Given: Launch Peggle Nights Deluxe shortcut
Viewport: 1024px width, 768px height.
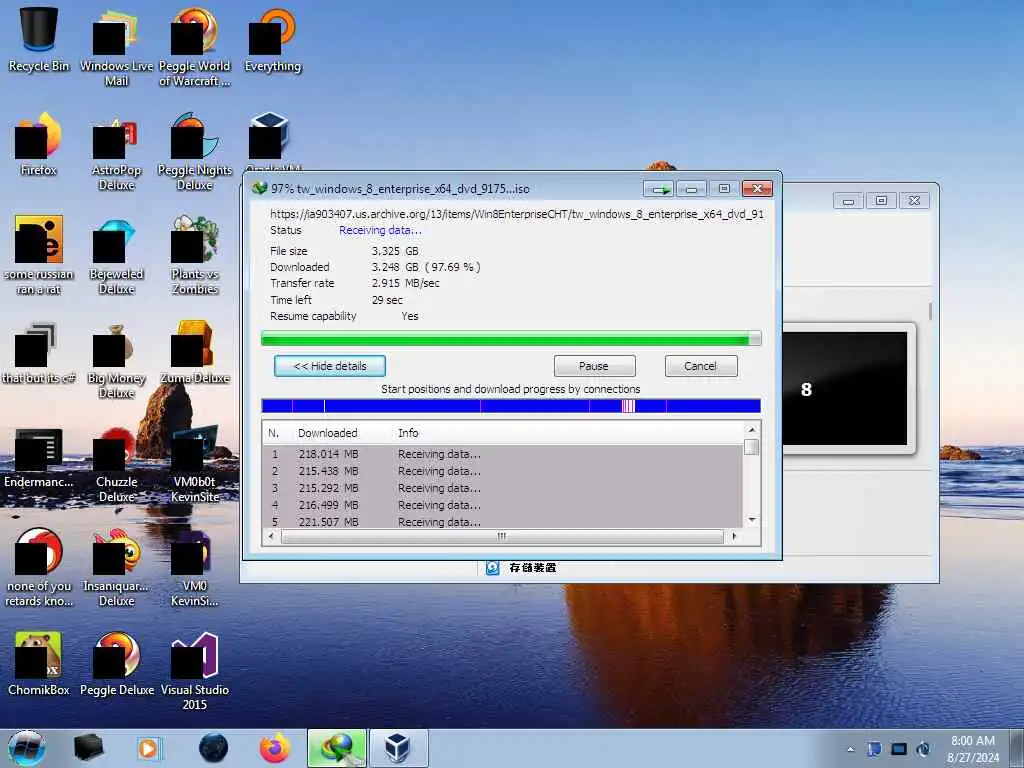Looking at the screenshot, I should 195,152.
